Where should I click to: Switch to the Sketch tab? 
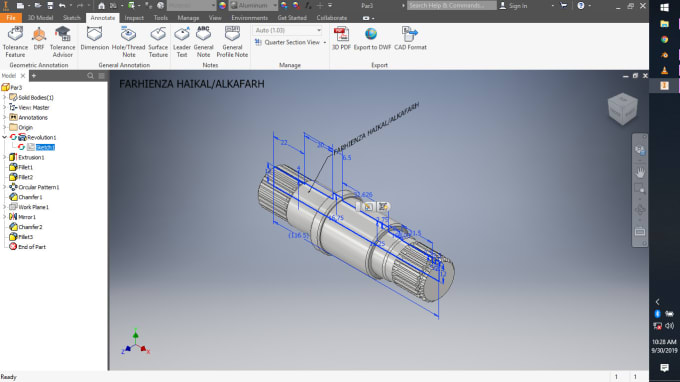tap(72, 18)
